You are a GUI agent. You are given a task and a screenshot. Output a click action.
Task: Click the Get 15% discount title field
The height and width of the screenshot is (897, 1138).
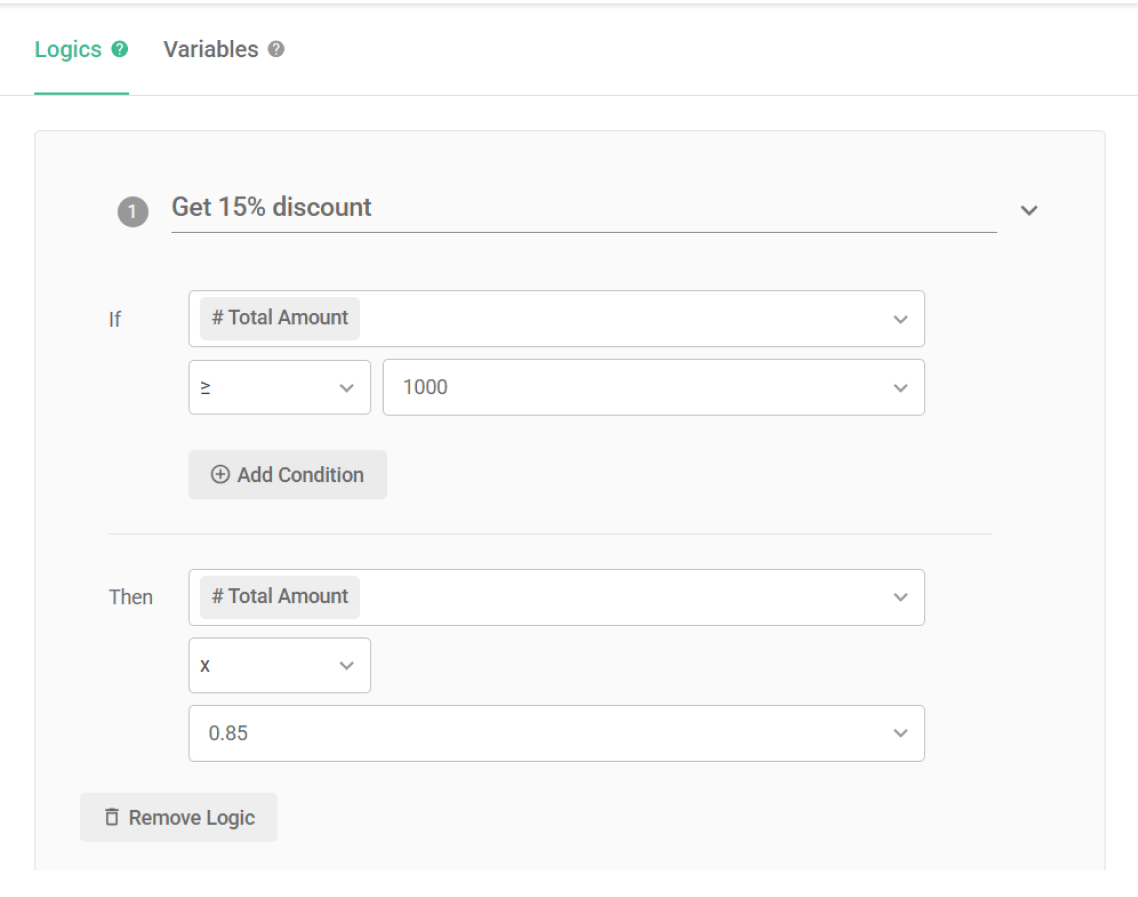tap(583, 208)
